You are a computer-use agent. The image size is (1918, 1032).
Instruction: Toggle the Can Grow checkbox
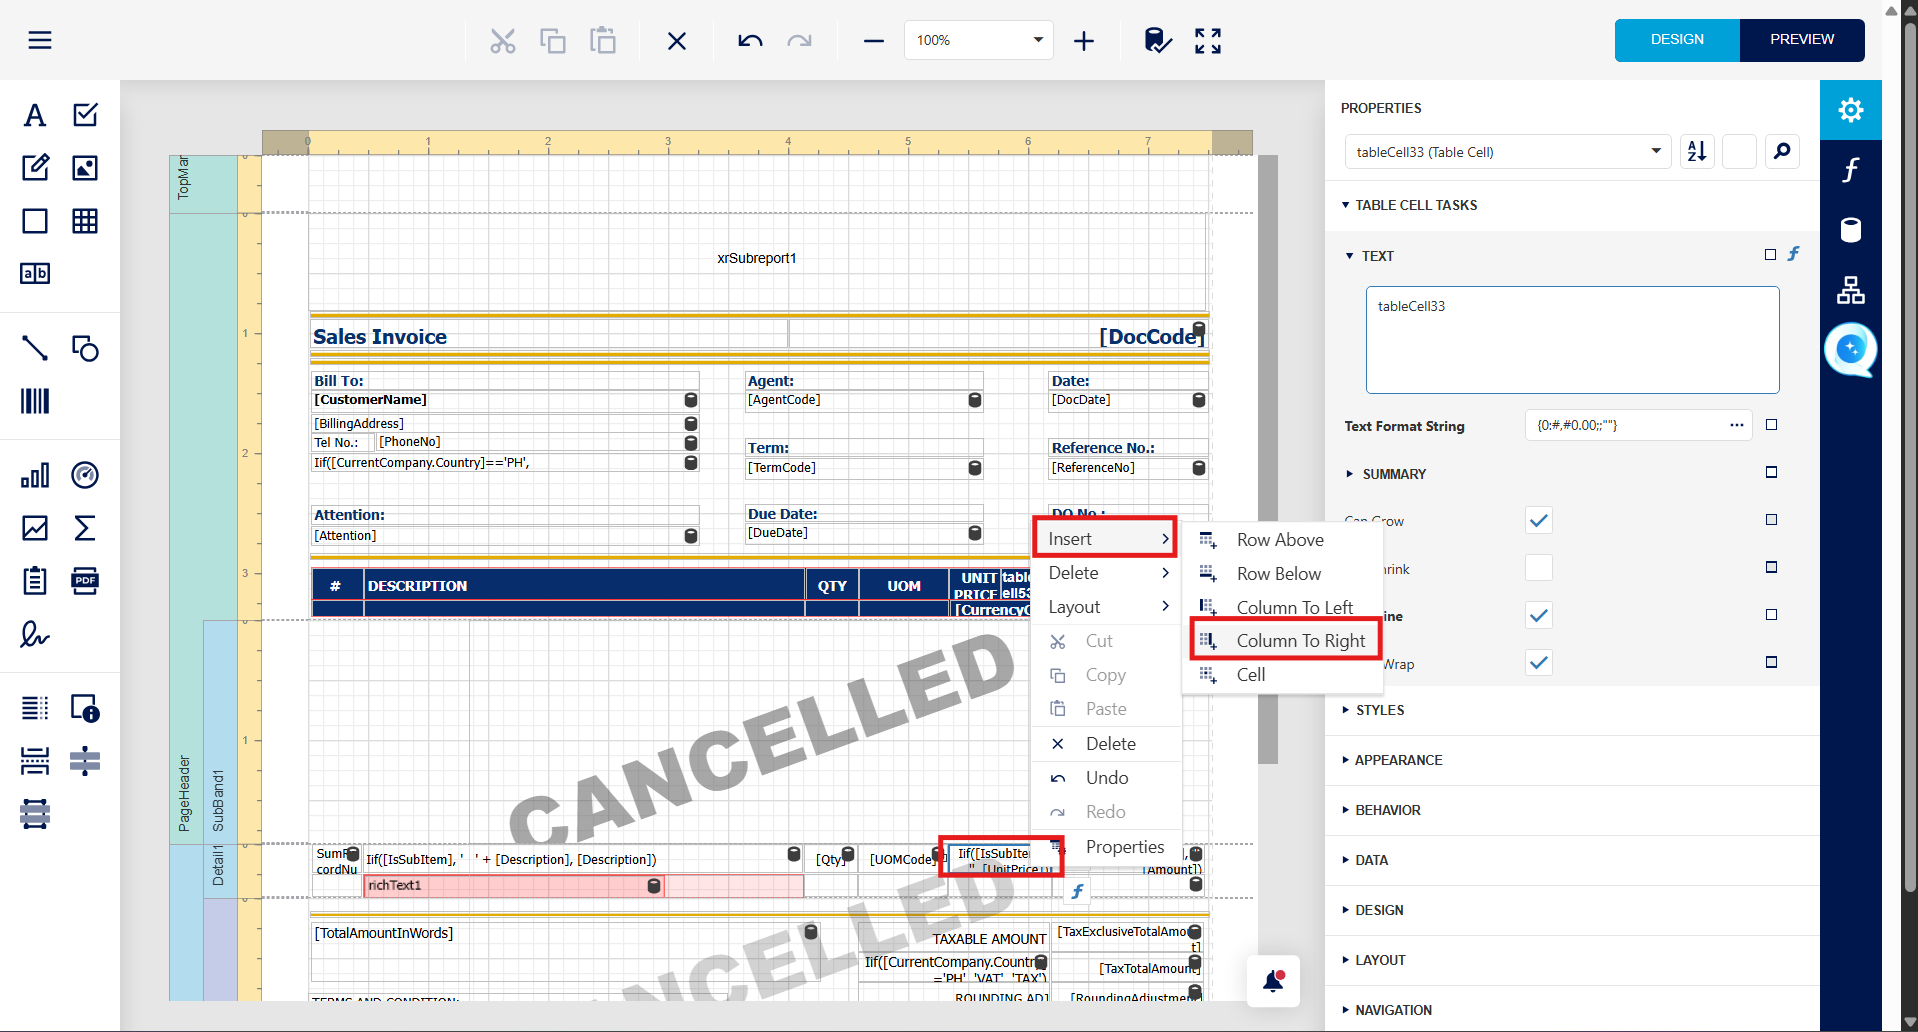1539,520
